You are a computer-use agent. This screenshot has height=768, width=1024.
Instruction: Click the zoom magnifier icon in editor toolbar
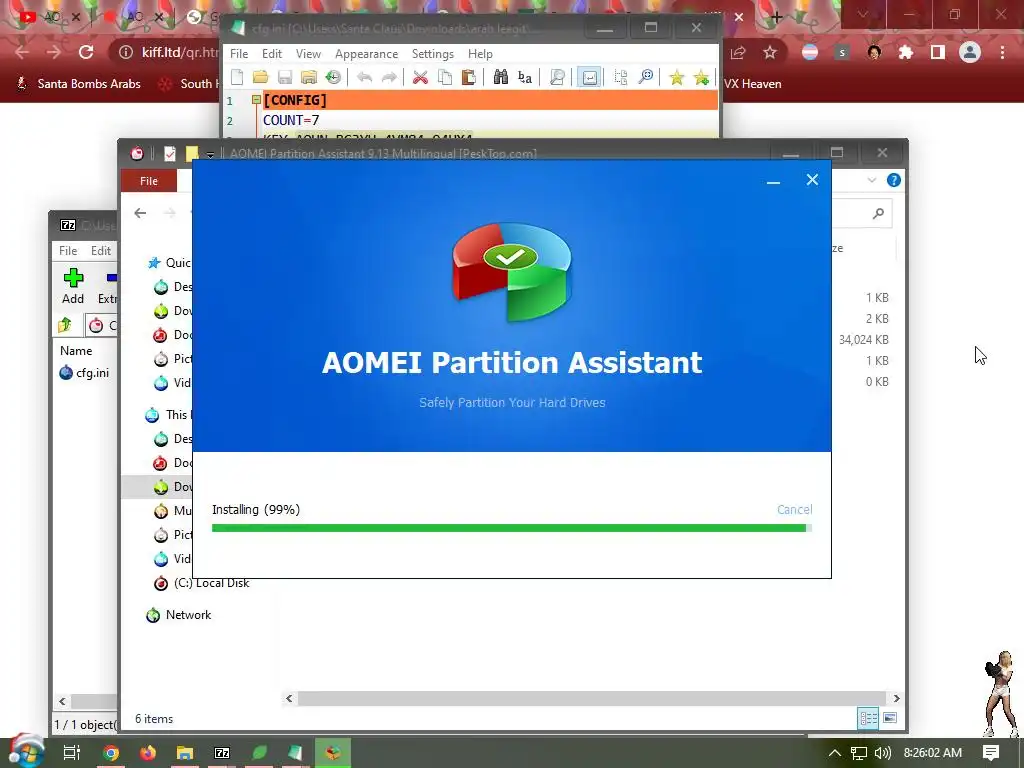(x=645, y=77)
